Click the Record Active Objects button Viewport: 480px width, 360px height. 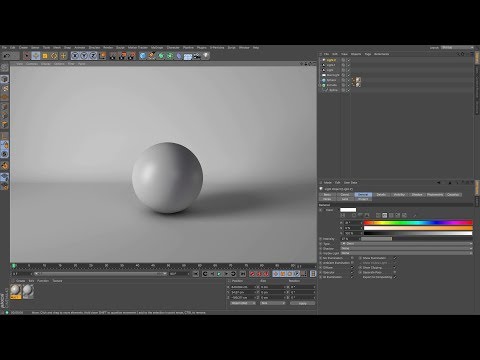[x=252, y=274]
